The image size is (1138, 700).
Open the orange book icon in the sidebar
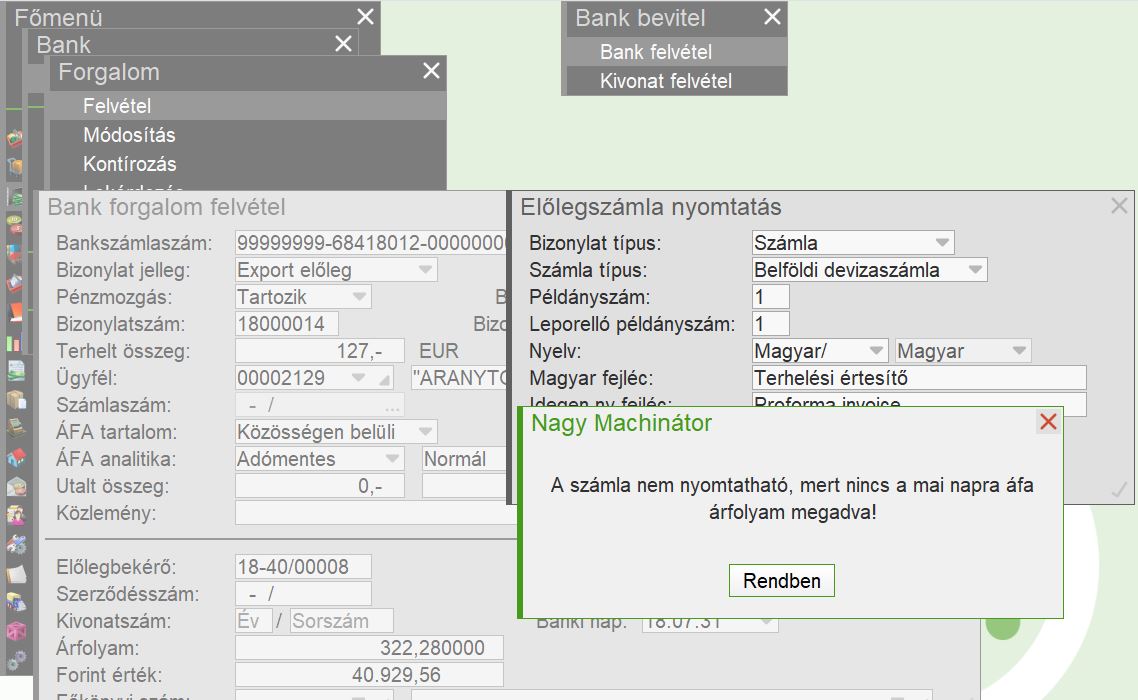[15, 312]
